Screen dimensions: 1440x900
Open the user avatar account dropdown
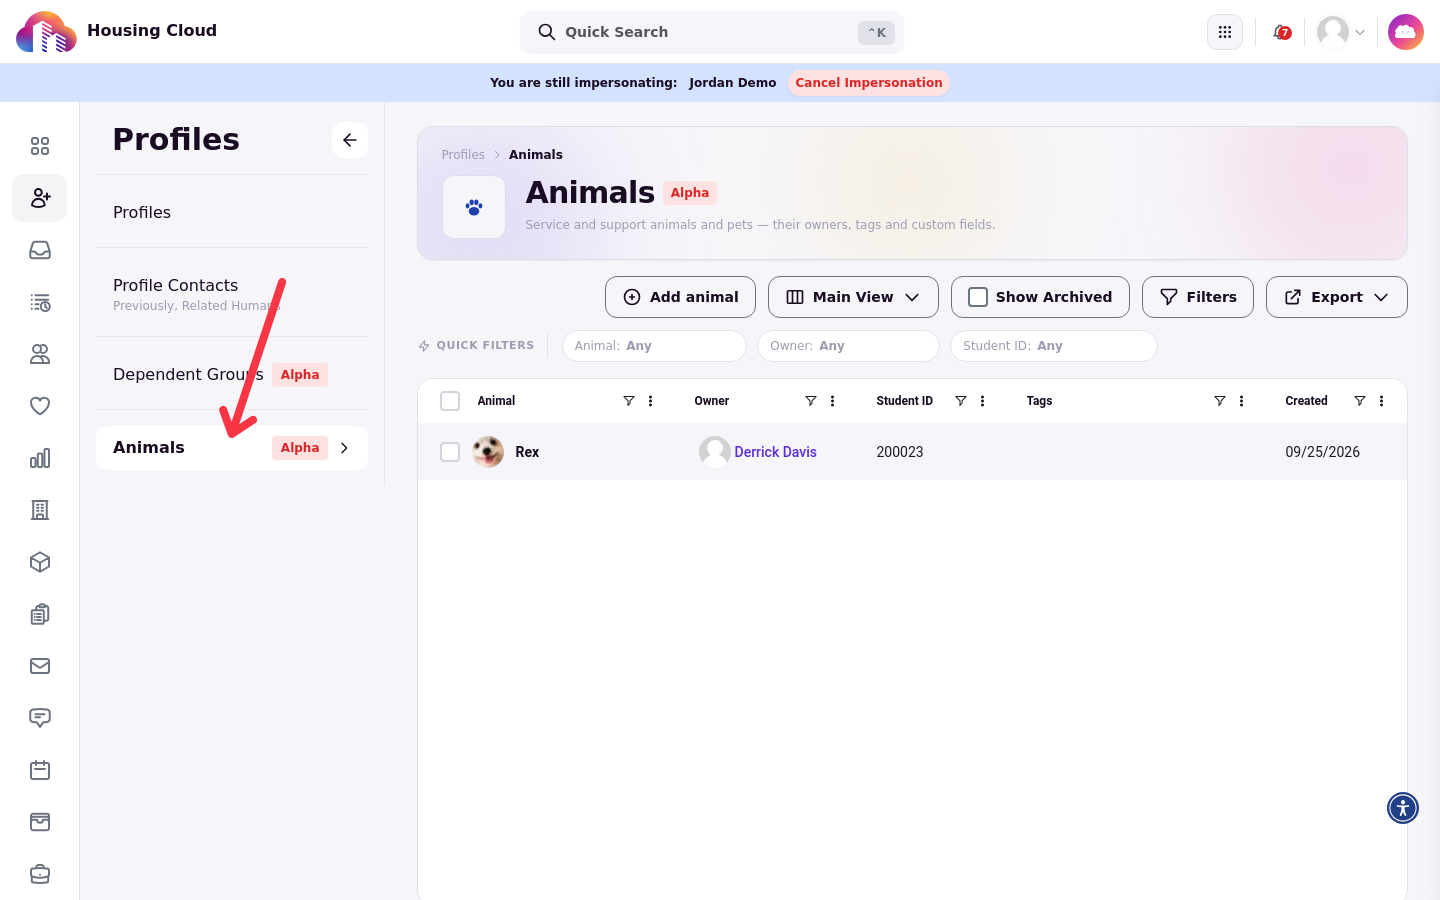(x=1341, y=32)
